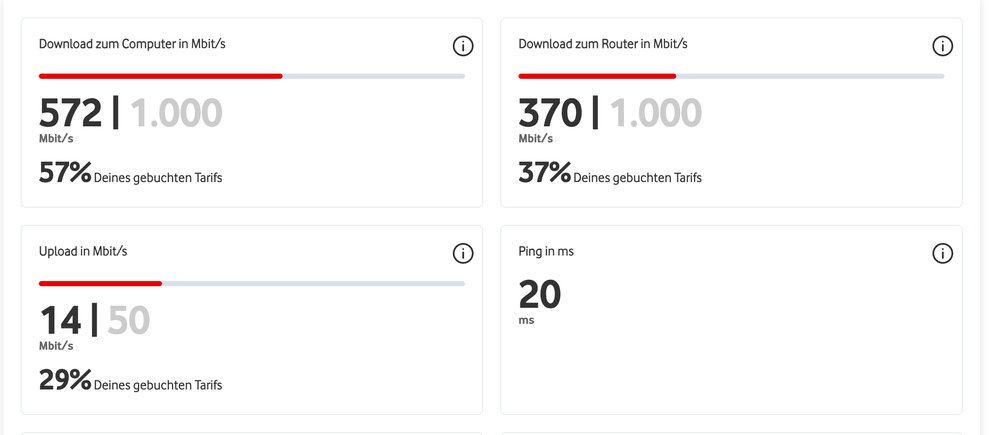999x435 pixels.
Task: Click the 37% tariff percentage
Action: [544, 173]
